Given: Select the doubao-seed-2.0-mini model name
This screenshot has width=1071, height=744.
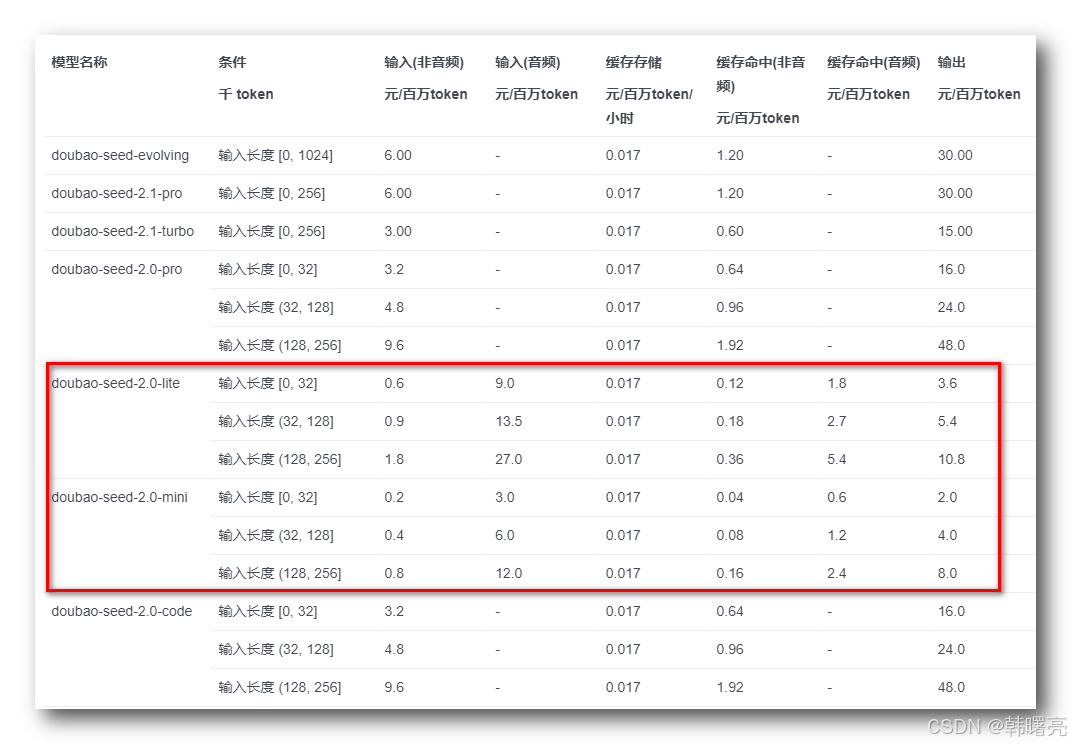Looking at the screenshot, I should (x=120, y=497).
